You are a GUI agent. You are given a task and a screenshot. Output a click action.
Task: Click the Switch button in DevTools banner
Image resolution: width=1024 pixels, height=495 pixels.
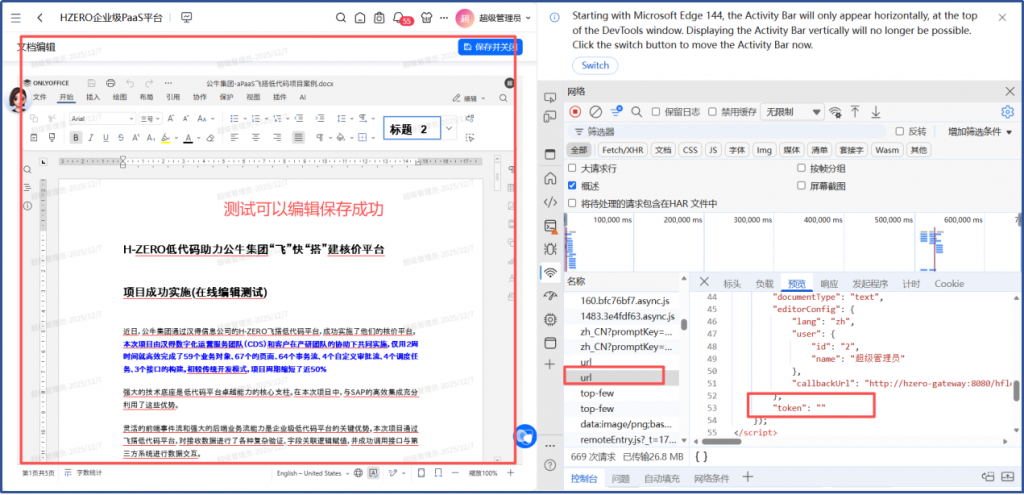click(x=595, y=66)
